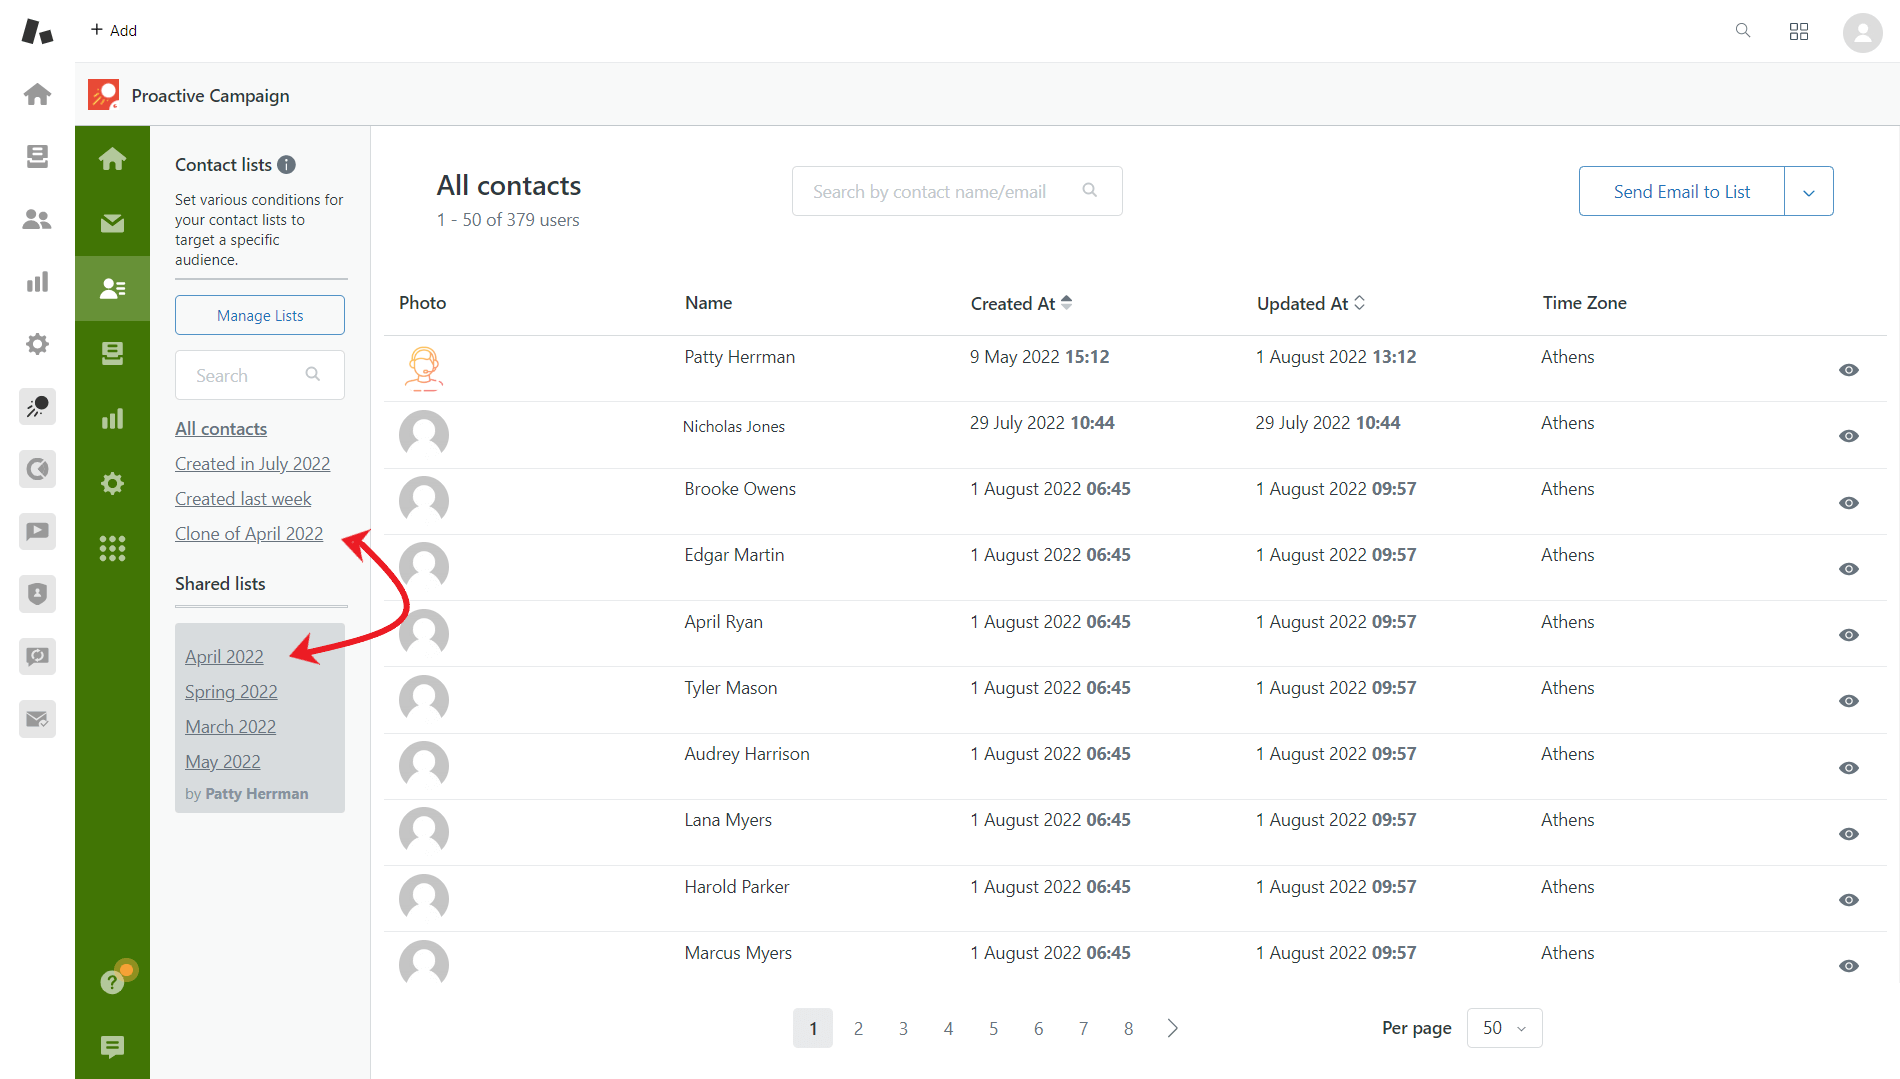View Harold Parker contact eye icon
The image size is (1900, 1079).
pyautogui.click(x=1848, y=900)
